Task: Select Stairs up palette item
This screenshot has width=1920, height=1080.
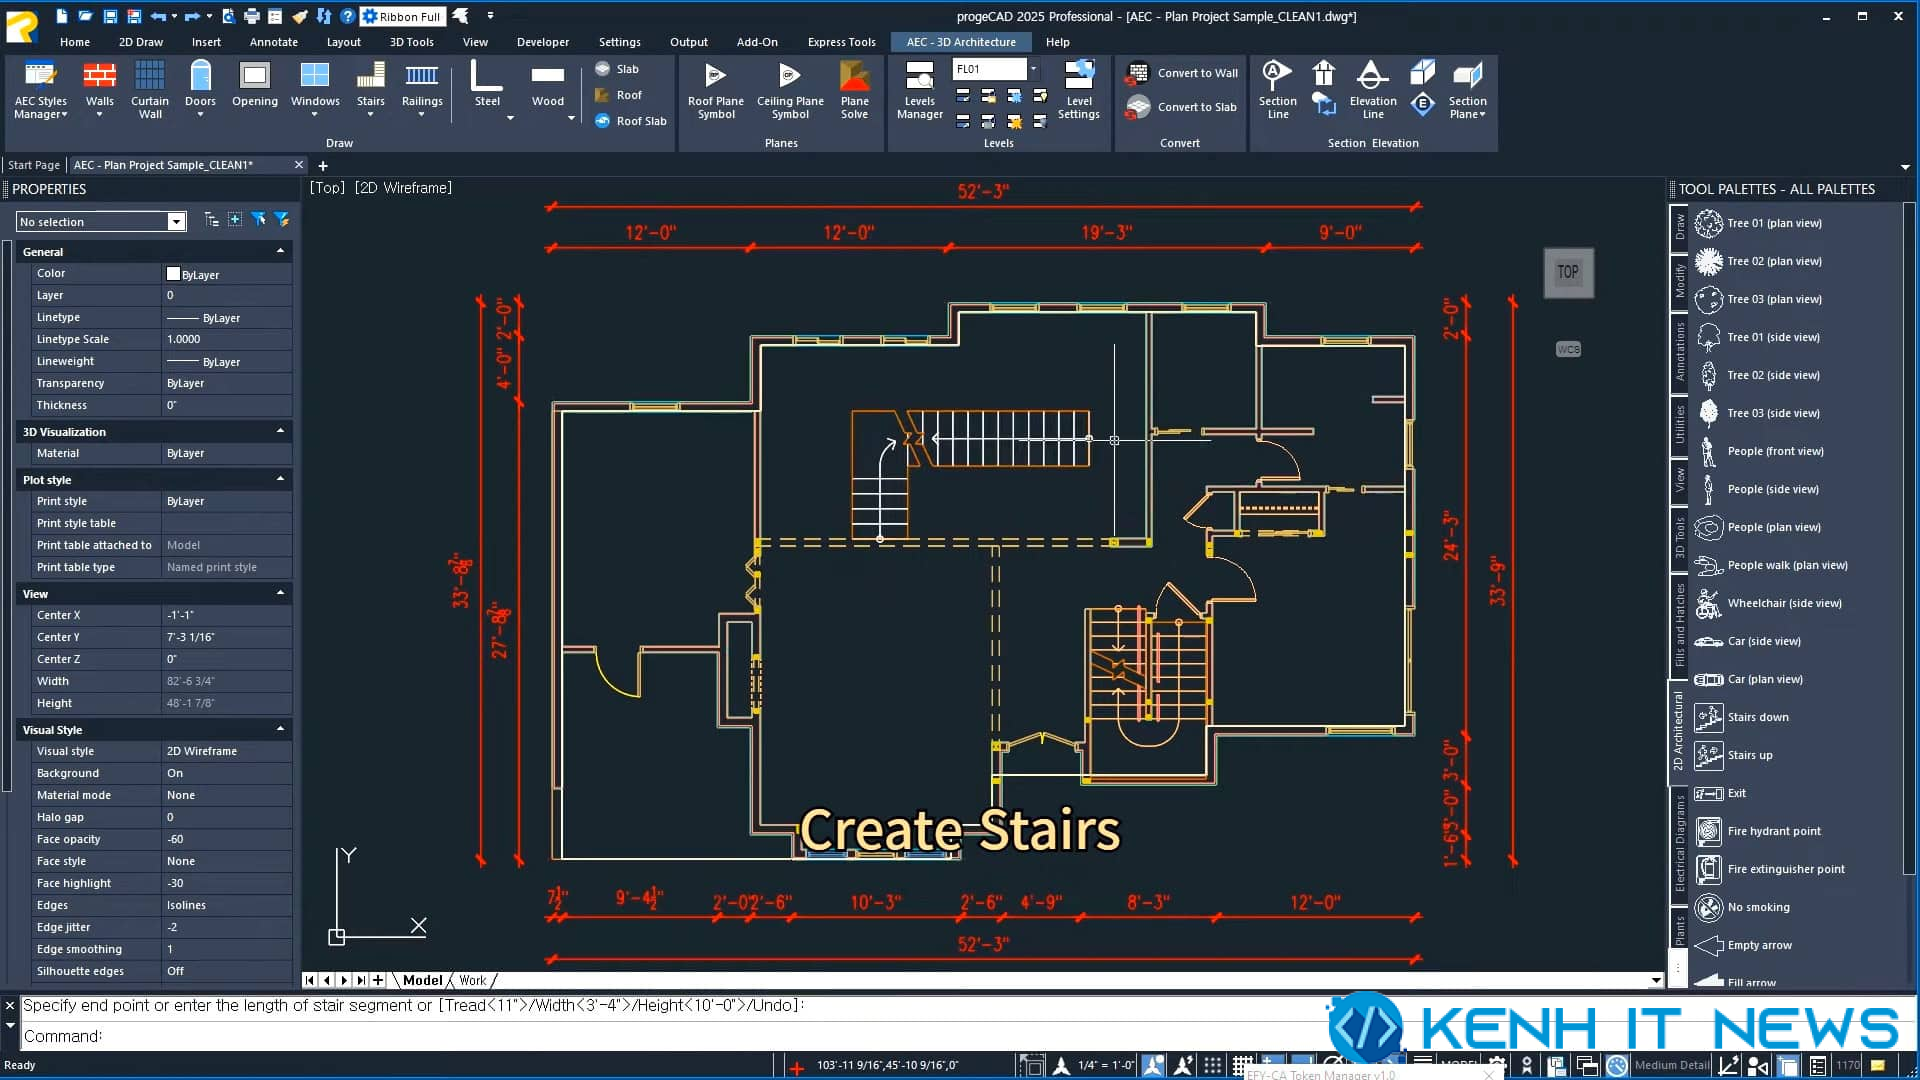Action: click(1749, 755)
